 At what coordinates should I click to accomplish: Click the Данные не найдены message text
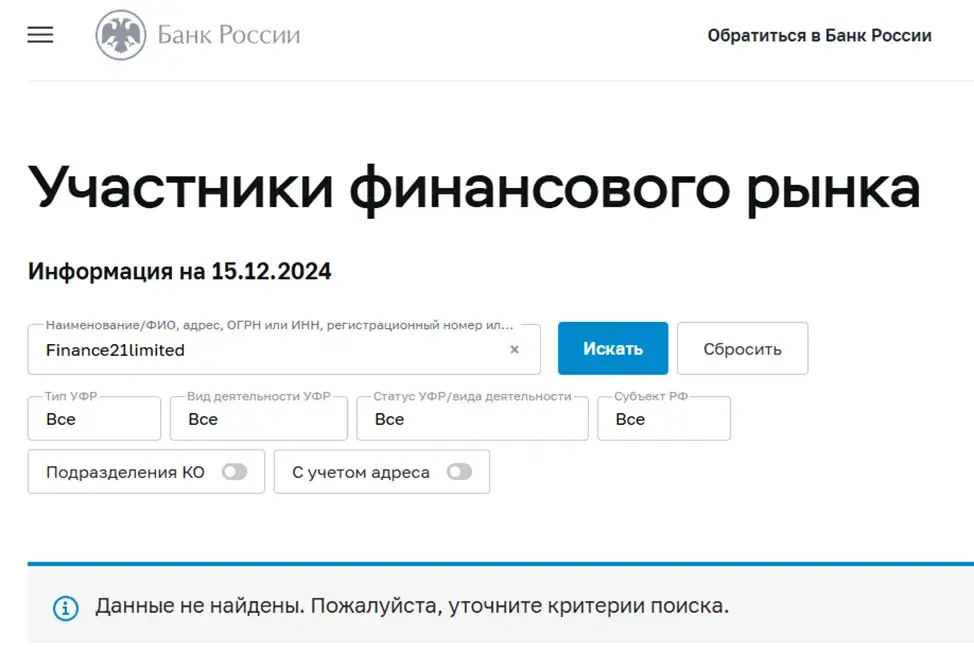click(x=412, y=606)
